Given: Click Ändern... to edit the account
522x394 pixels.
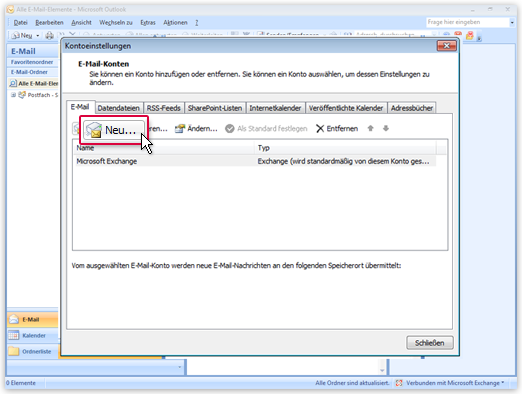Looking at the screenshot, I should point(196,128).
